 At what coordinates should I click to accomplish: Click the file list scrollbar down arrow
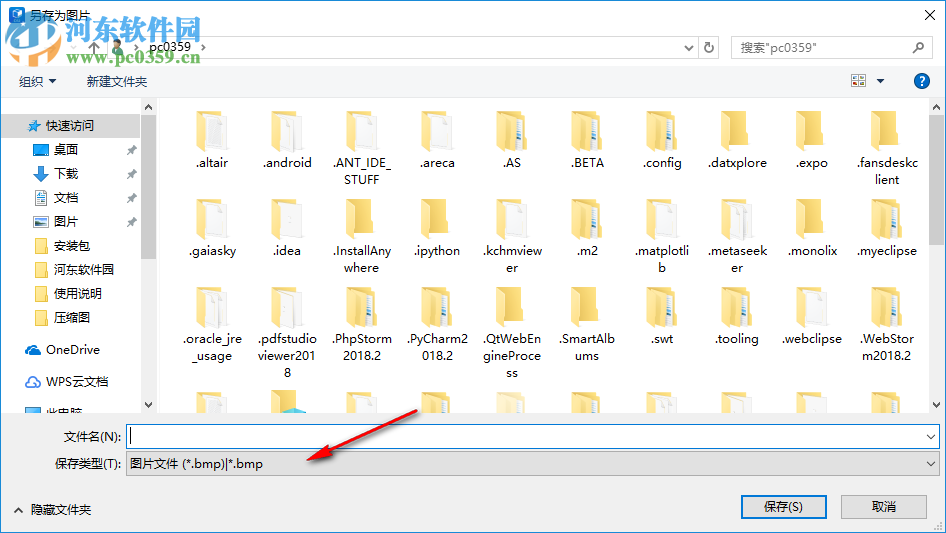(936, 405)
